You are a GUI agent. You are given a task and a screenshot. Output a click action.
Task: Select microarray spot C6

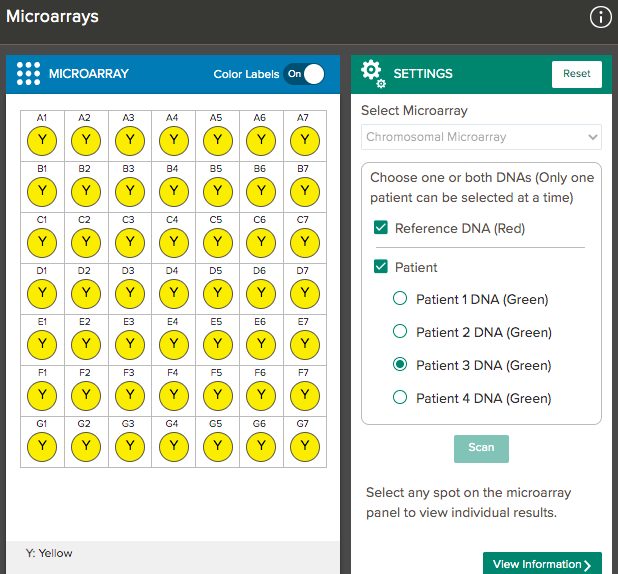click(x=261, y=243)
